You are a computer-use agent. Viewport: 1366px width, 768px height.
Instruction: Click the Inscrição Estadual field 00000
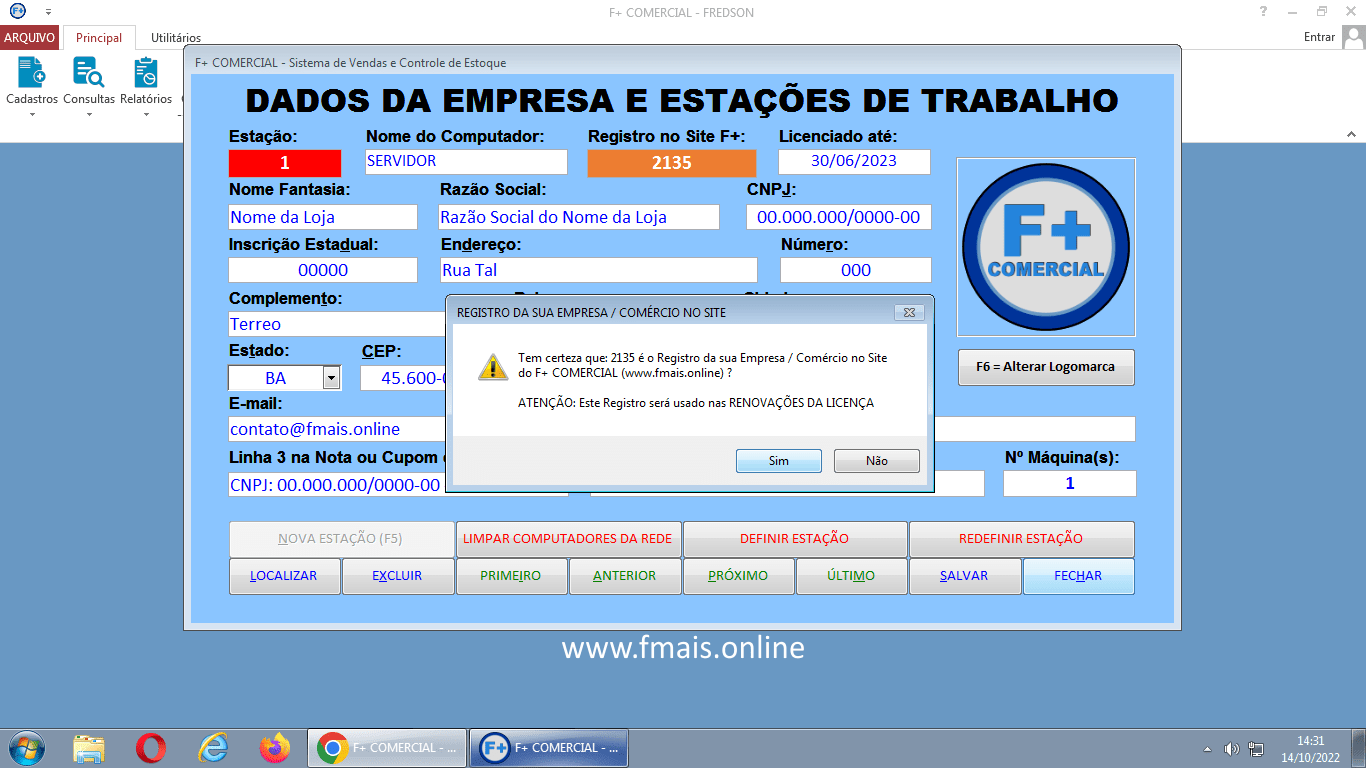(x=323, y=270)
